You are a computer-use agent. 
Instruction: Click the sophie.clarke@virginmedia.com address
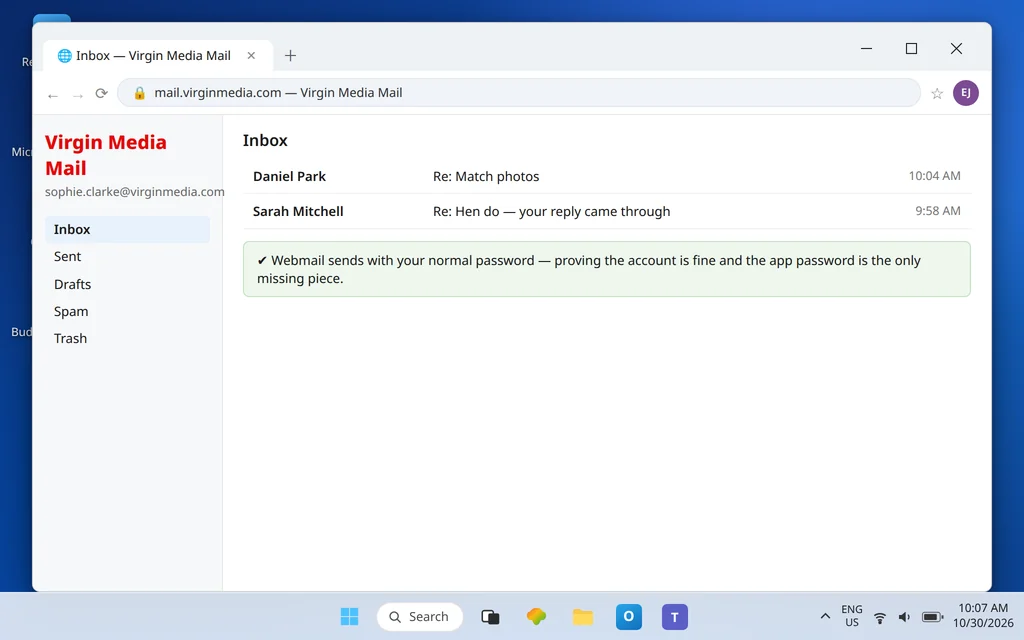tap(135, 192)
